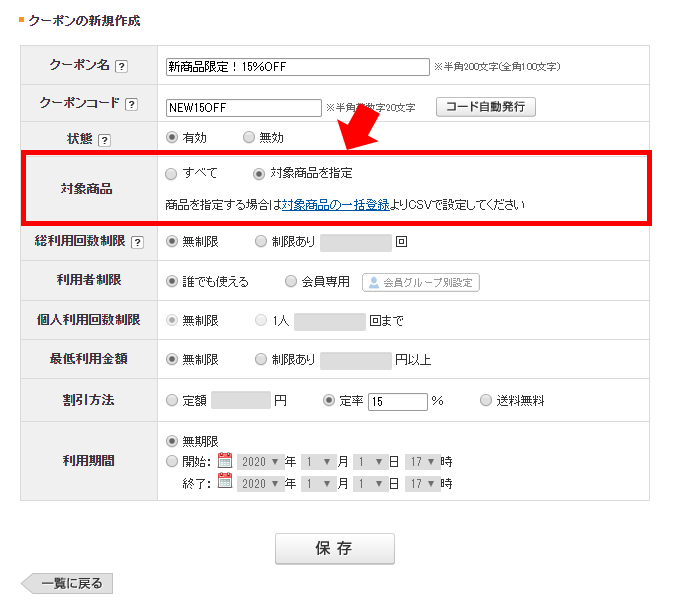Select 制限あり for 総利用回数制限
Image resolution: width=673 pixels, height=605 pixels.
point(261,241)
